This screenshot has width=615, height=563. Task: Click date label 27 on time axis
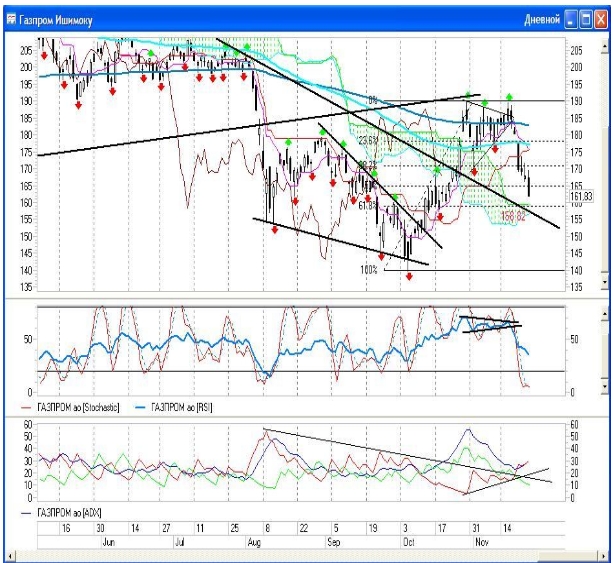point(166,528)
